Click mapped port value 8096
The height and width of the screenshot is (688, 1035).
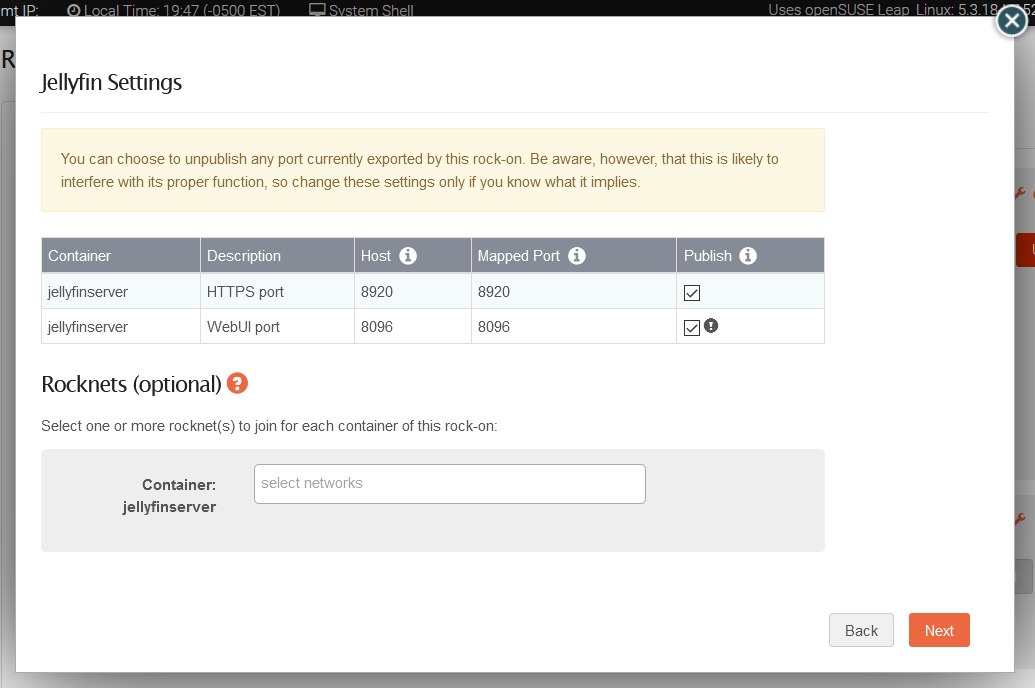tap(494, 327)
